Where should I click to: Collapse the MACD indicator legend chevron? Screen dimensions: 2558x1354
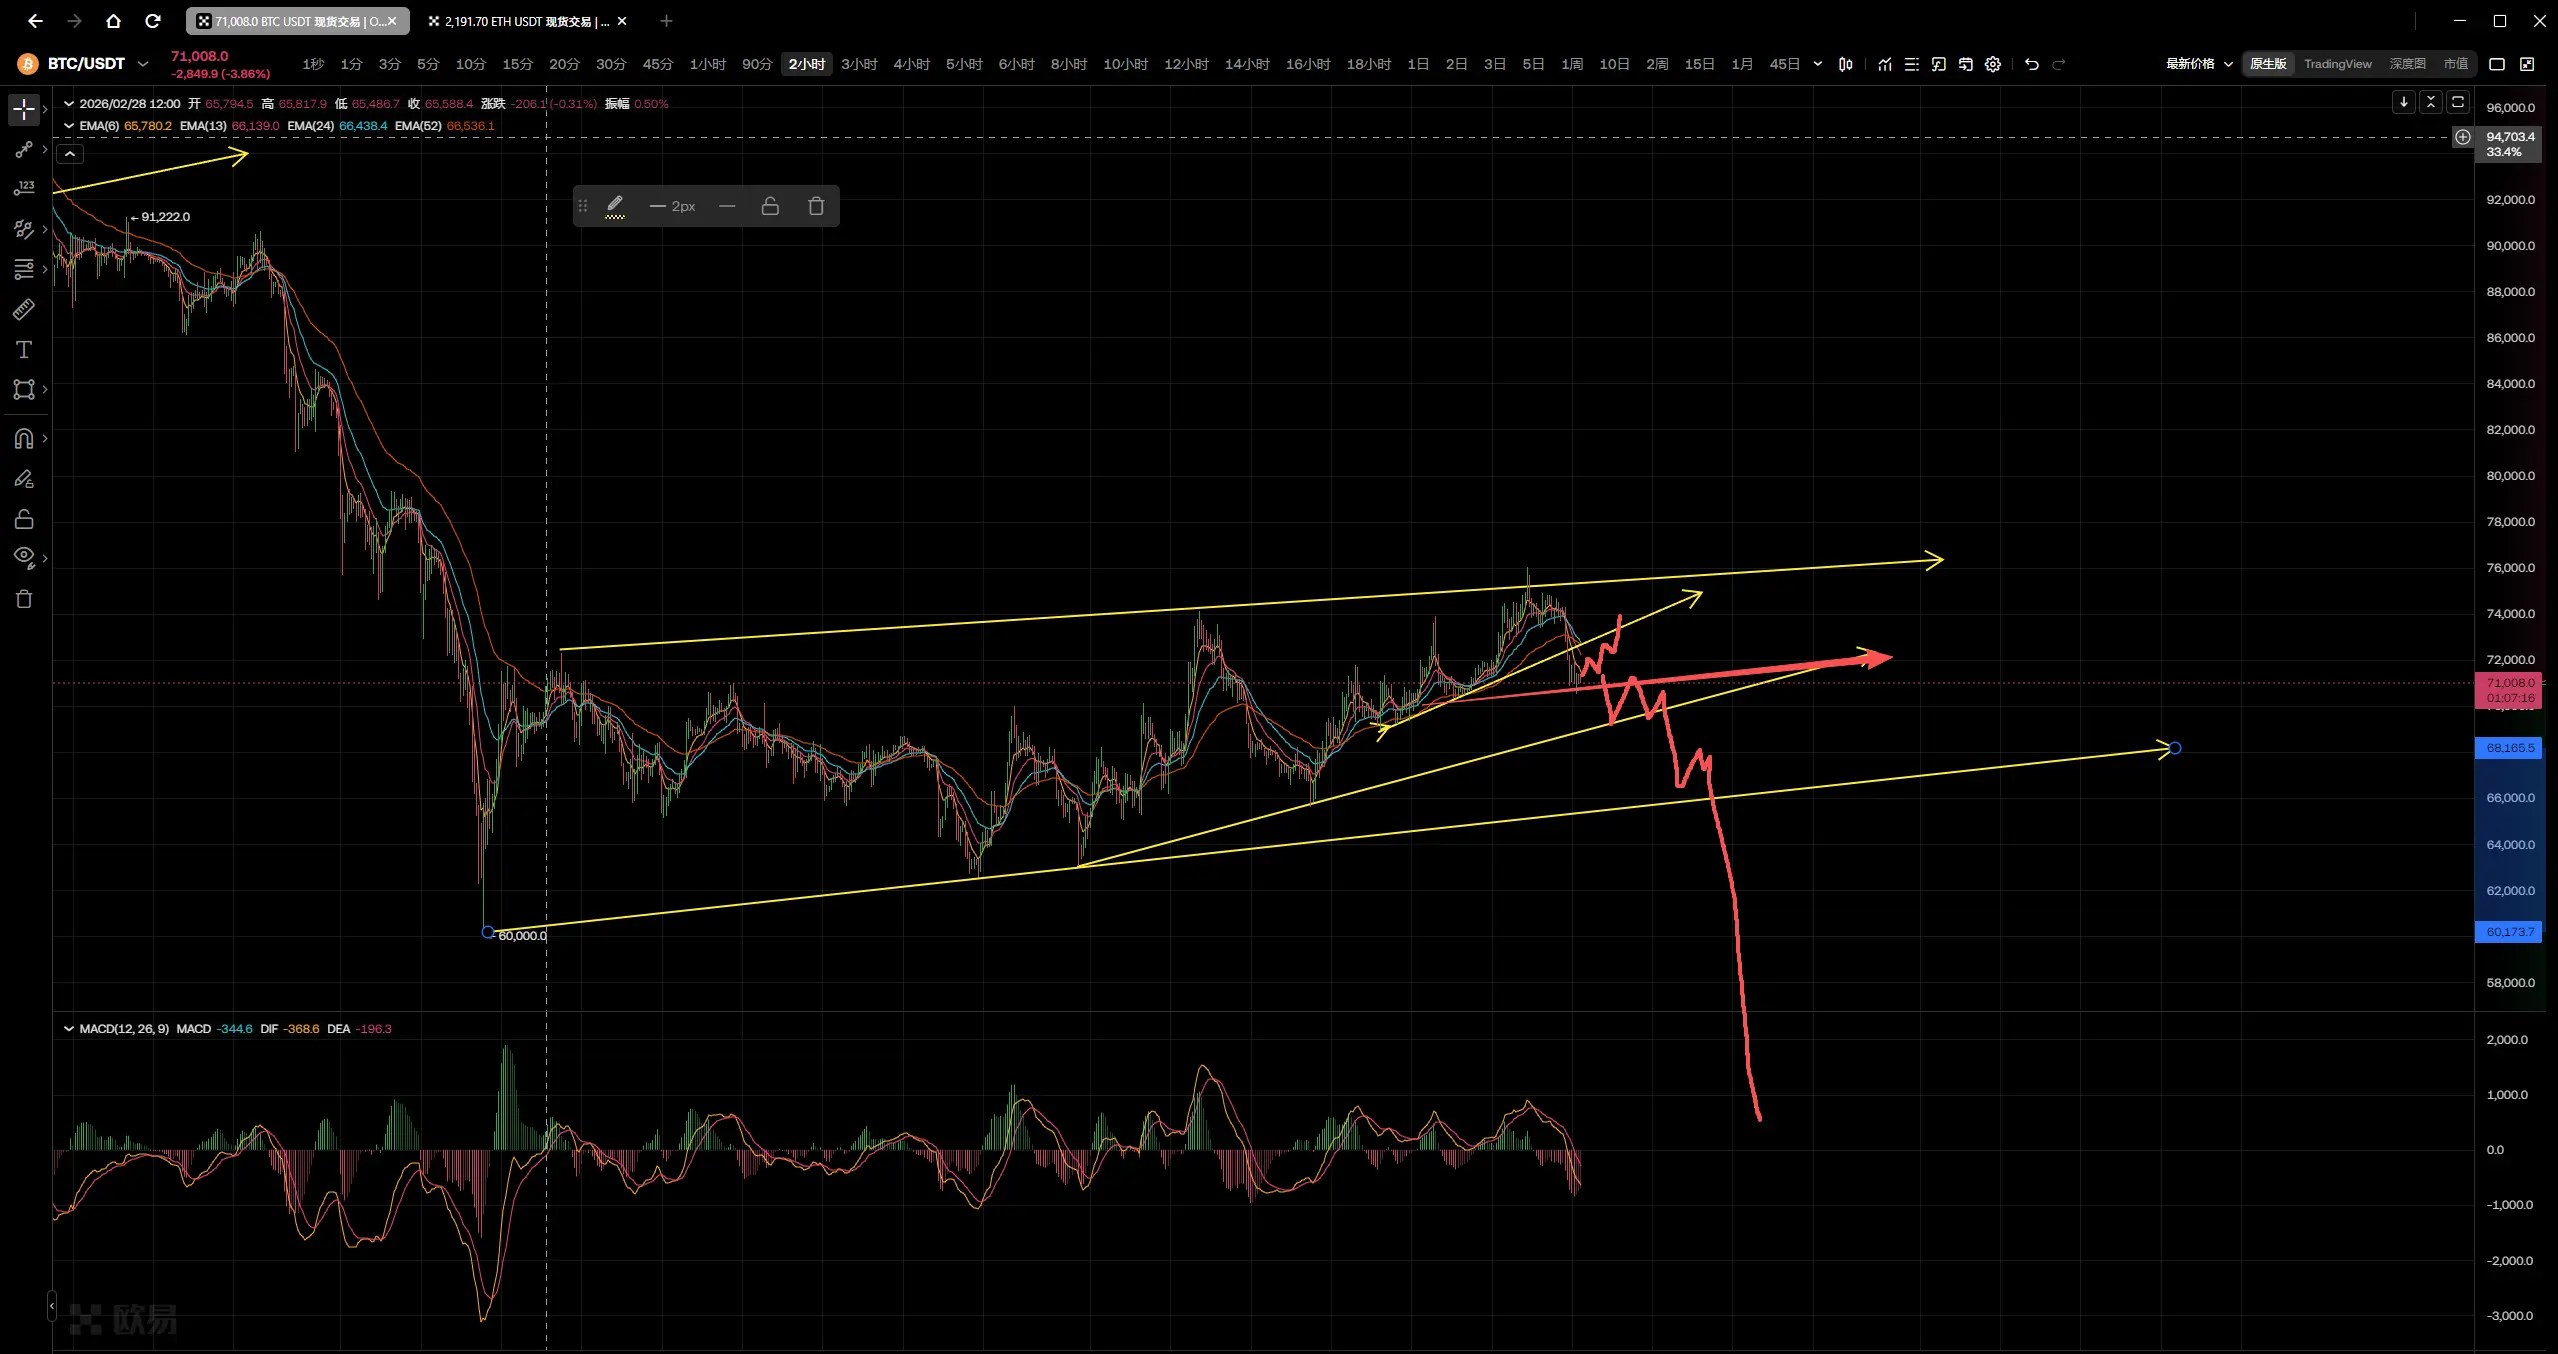[69, 1028]
